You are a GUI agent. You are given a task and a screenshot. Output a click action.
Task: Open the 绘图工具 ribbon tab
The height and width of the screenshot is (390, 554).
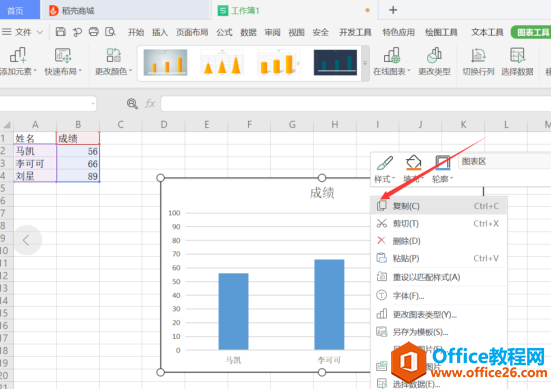click(441, 32)
